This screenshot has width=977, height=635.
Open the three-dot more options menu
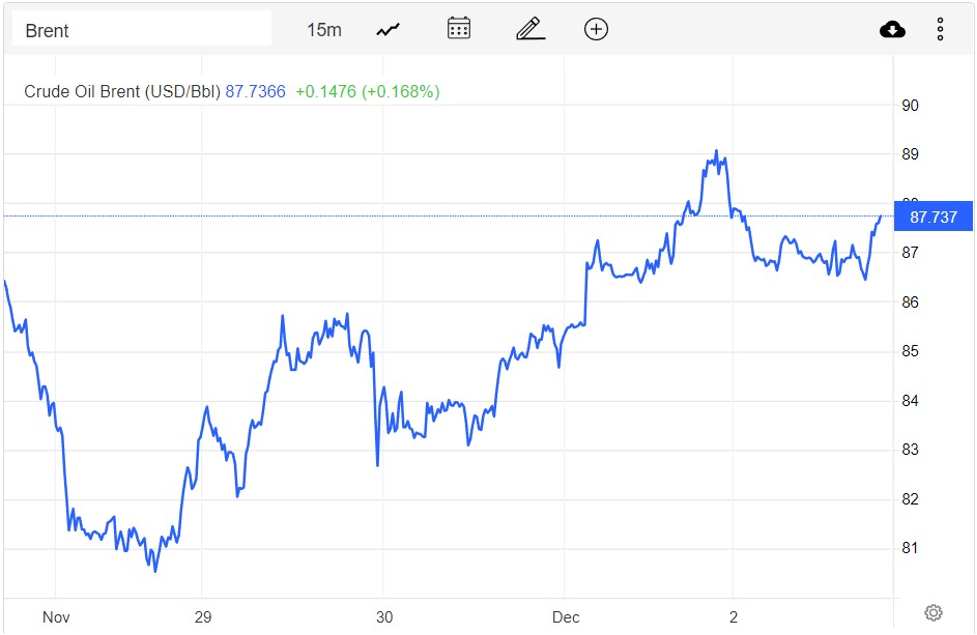pyautogui.click(x=940, y=30)
